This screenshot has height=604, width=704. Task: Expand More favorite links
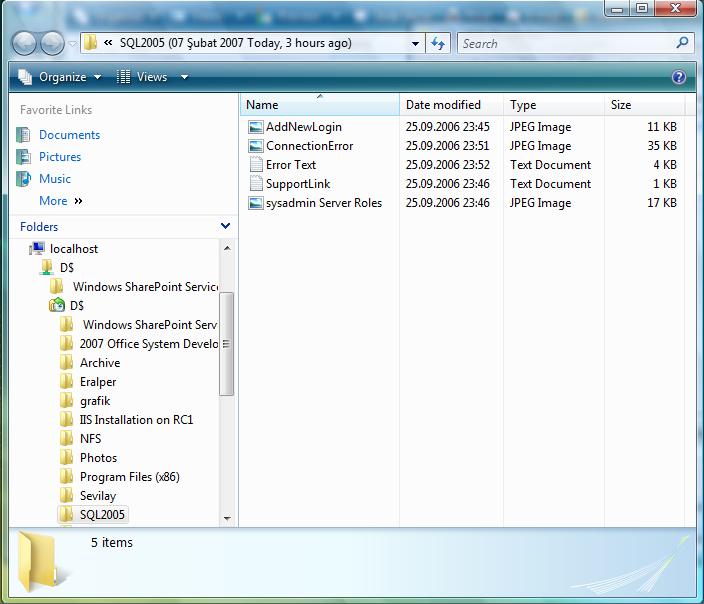(x=61, y=201)
